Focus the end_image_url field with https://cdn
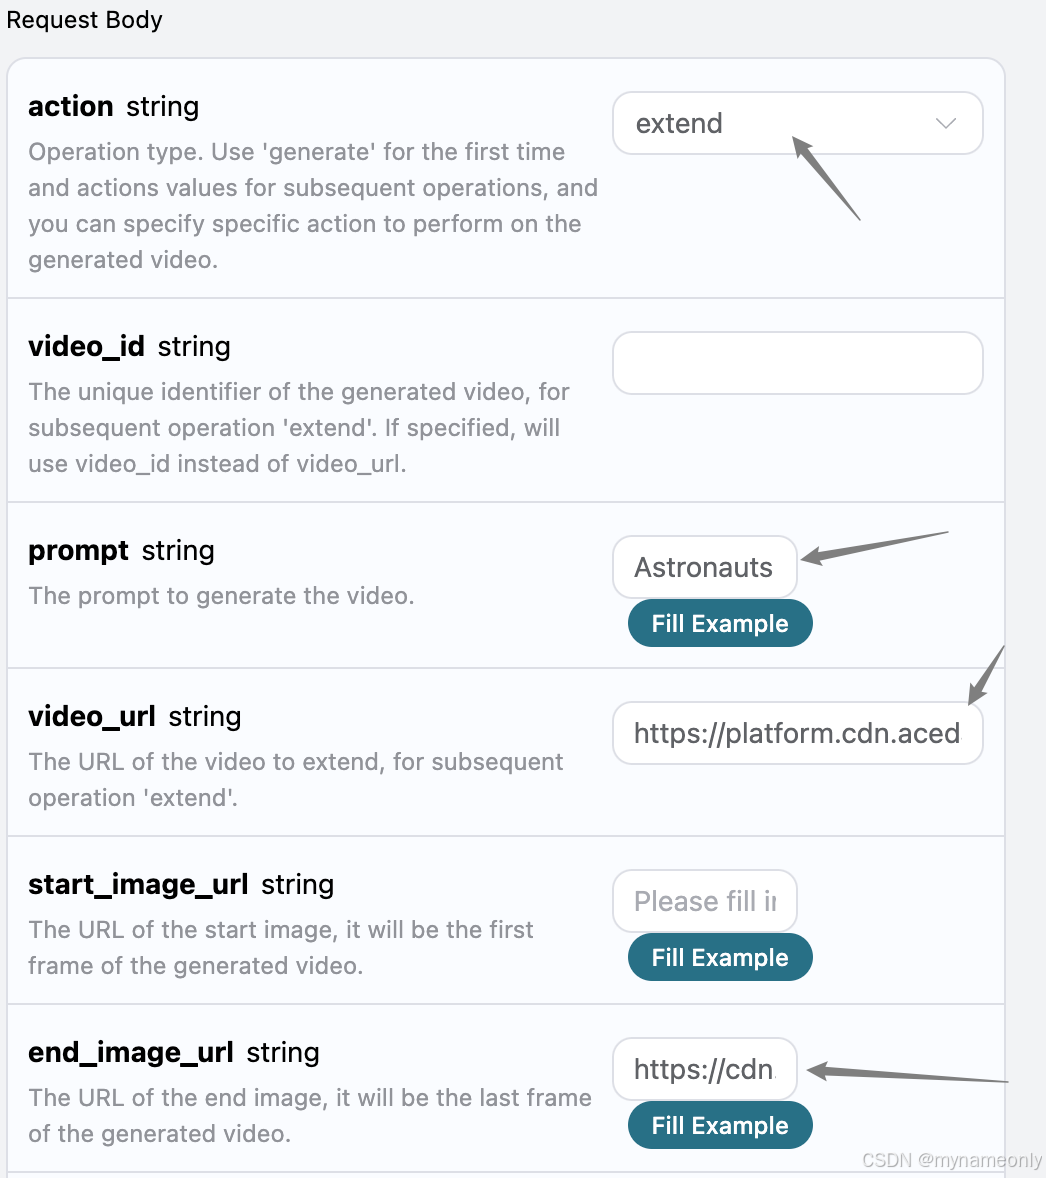The image size is (1046, 1178). (x=704, y=1069)
